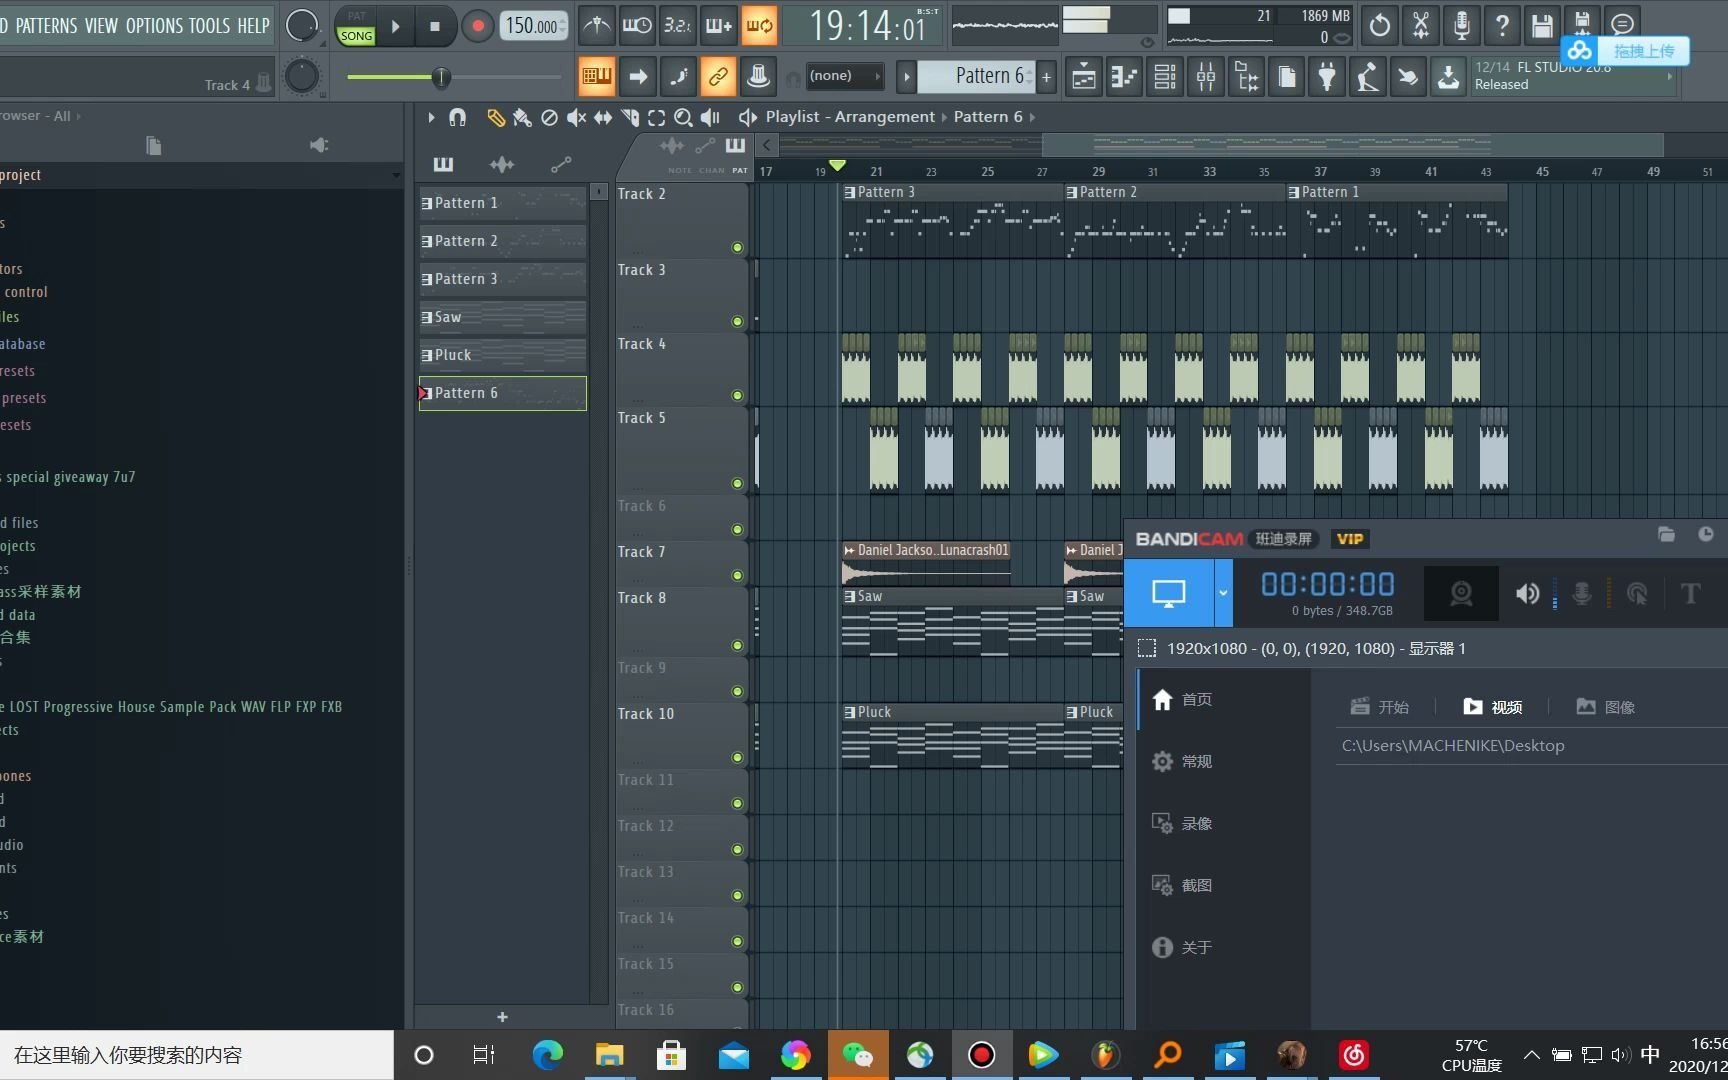Open Bandicam 首页 home section
The width and height of the screenshot is (1728, 1080).
(1182, 699)
